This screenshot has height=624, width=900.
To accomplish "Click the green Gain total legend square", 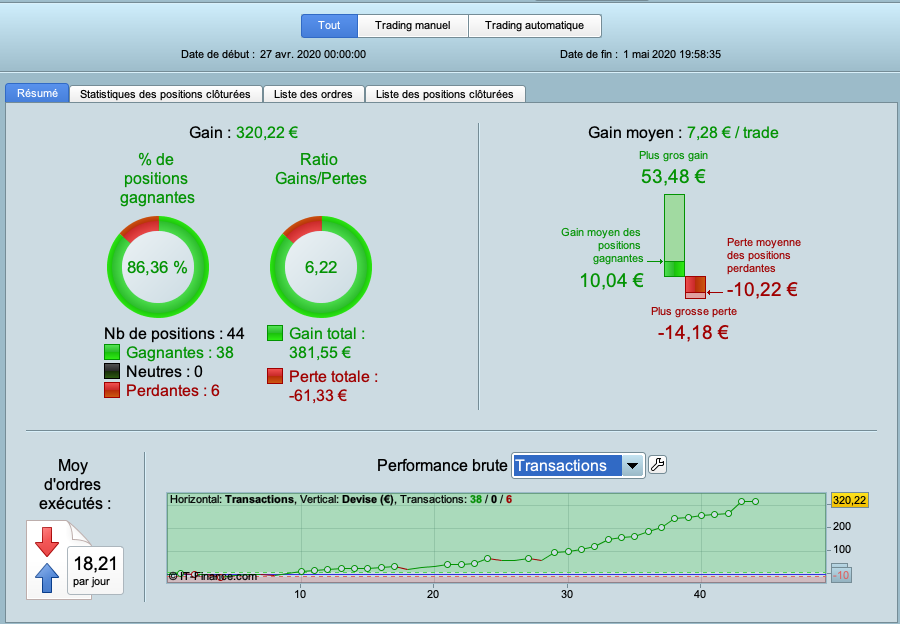I will click(275, 334).
